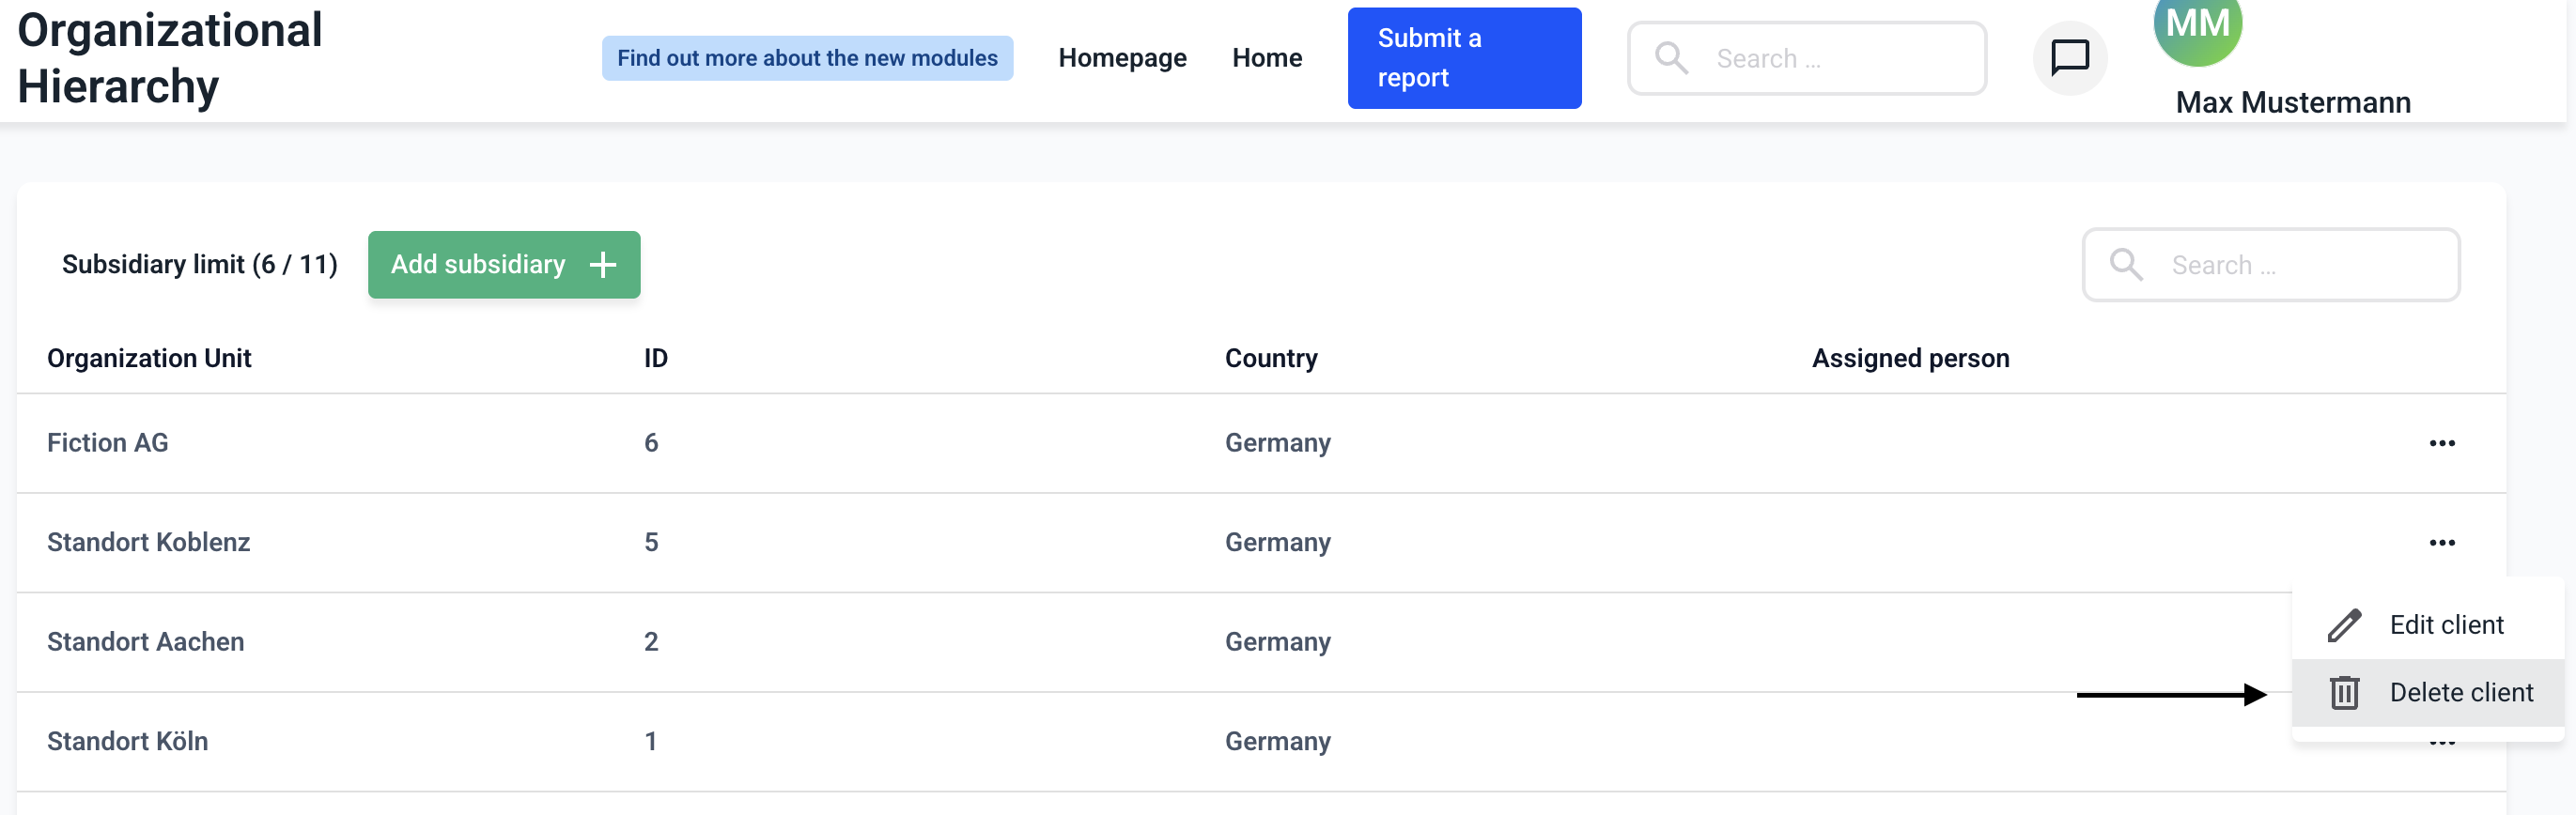This screenshot has height=815, width=2576.
Task: Click the magnifier icon in table search
Action: click(x=2125, y=265)
